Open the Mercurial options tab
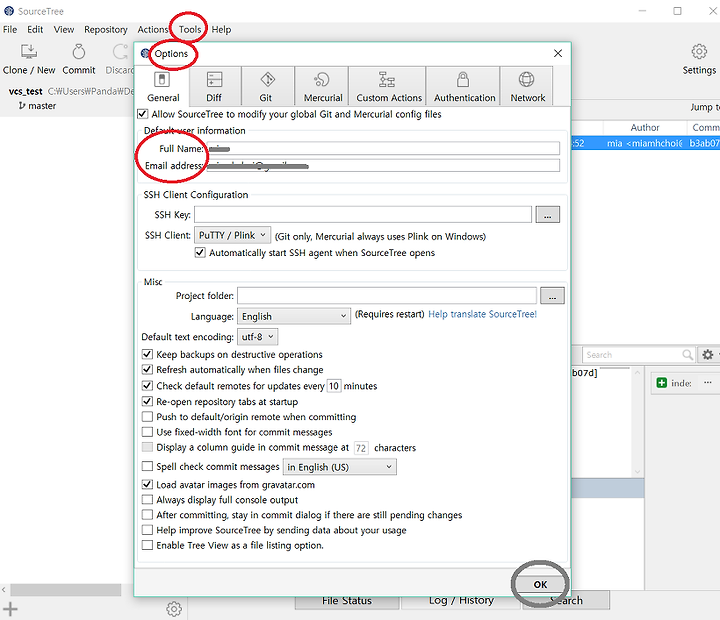Image resolution: width=720 pixels, height=620 pixels. (322, 86)
